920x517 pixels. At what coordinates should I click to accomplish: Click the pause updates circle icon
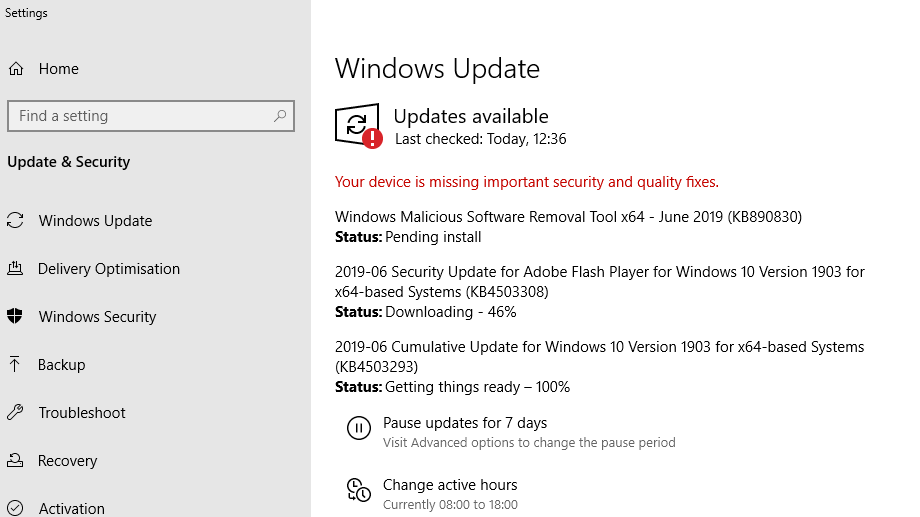coord(358,429)
